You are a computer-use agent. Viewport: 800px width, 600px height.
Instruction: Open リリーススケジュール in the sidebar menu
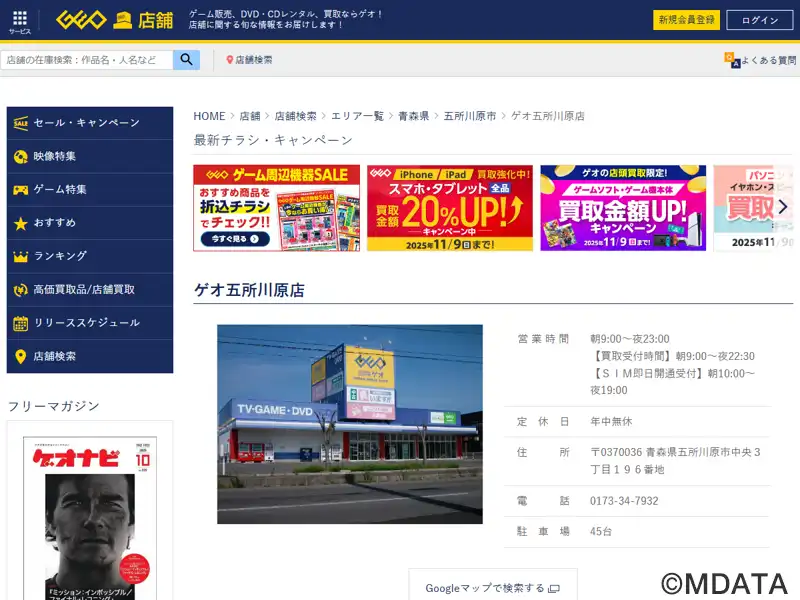coord(90,323)
